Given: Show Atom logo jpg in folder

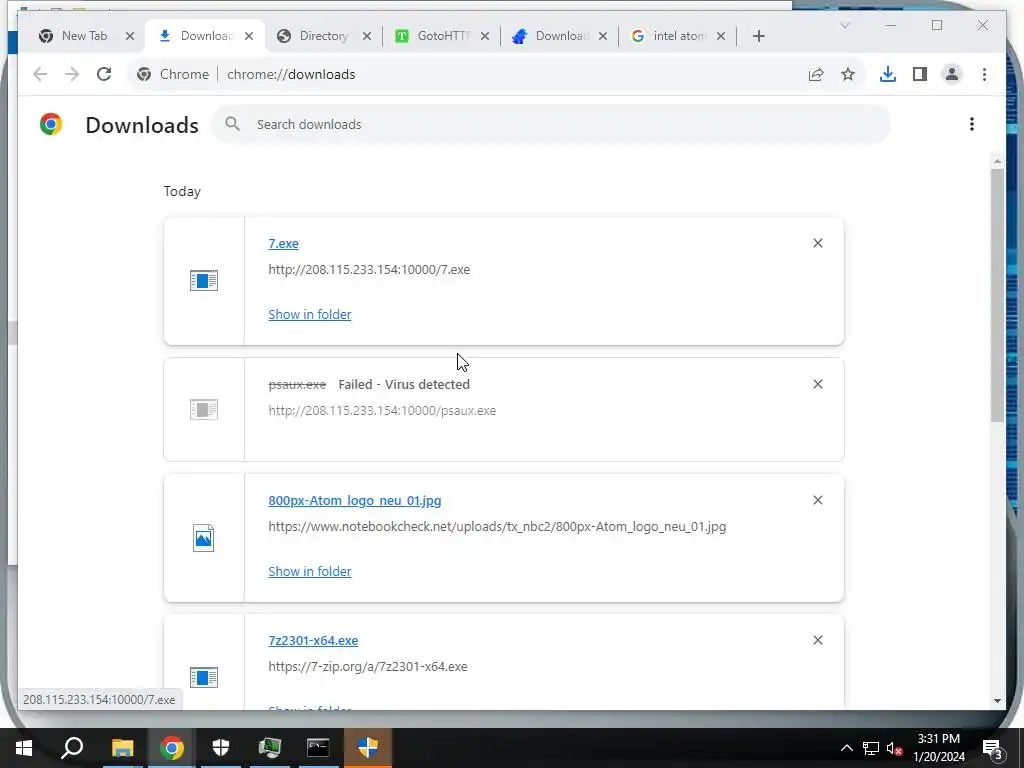Looking at the screenshot, I should [x=310, y=571].
